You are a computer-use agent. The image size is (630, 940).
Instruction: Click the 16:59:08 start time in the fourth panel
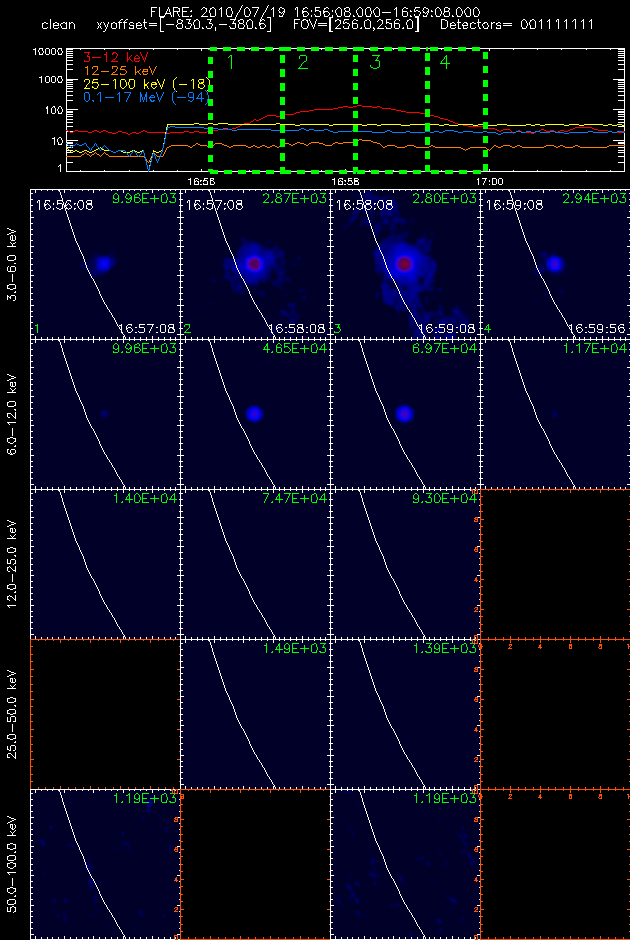coord(515,205)
